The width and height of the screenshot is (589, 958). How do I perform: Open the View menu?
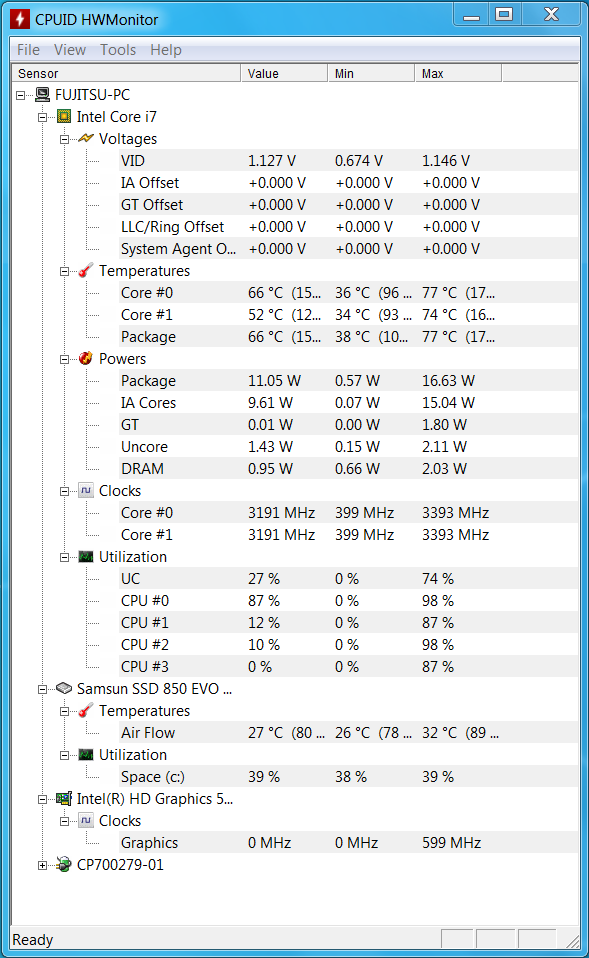pyautogui.click(x=70, y=50)
